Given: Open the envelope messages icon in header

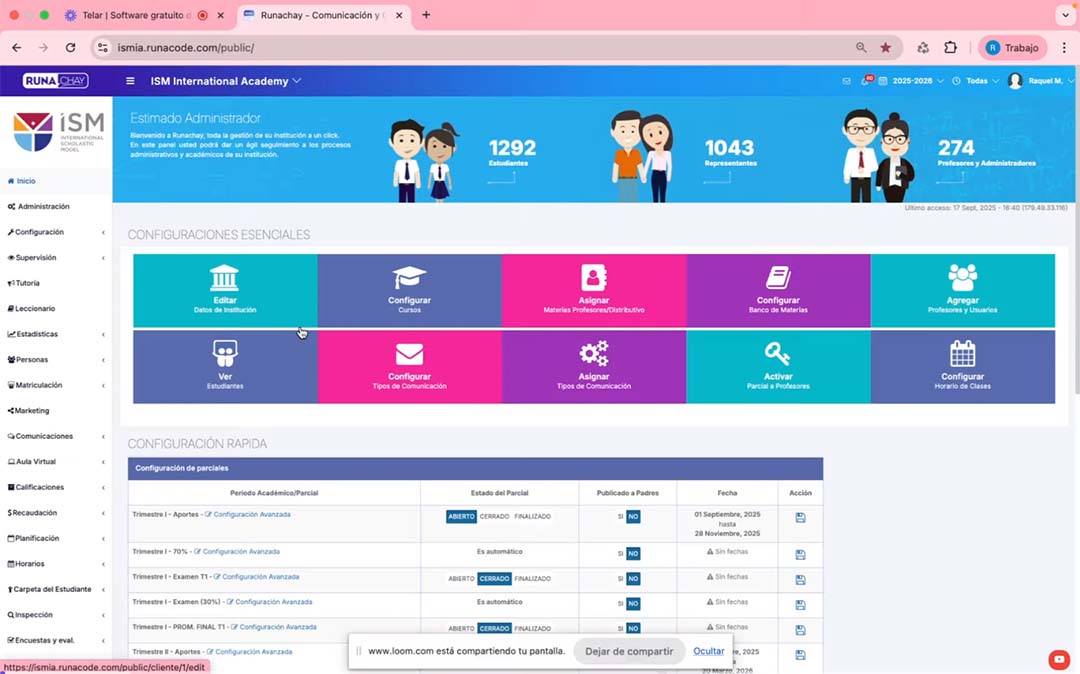Looking at the screenshot, I should tap(847, 81).
